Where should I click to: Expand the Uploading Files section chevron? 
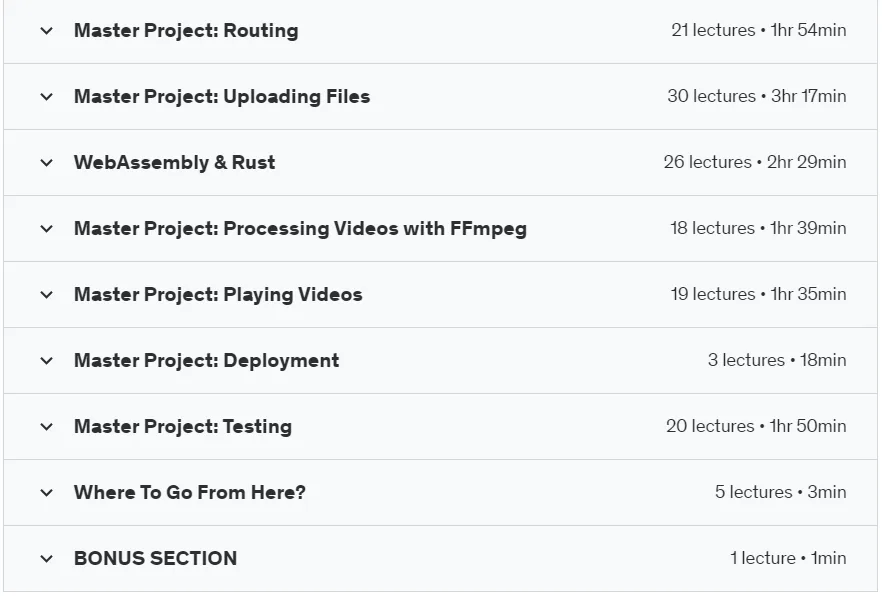pos(47,97)
